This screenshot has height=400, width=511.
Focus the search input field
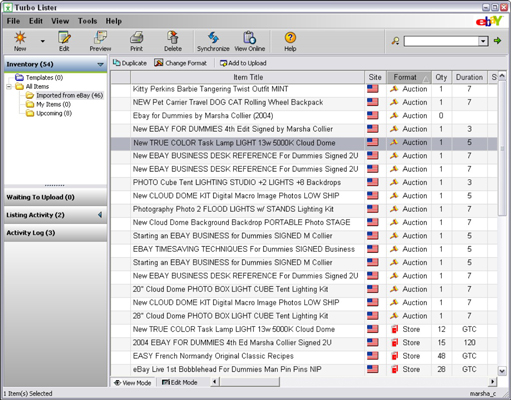click(441, 41)
